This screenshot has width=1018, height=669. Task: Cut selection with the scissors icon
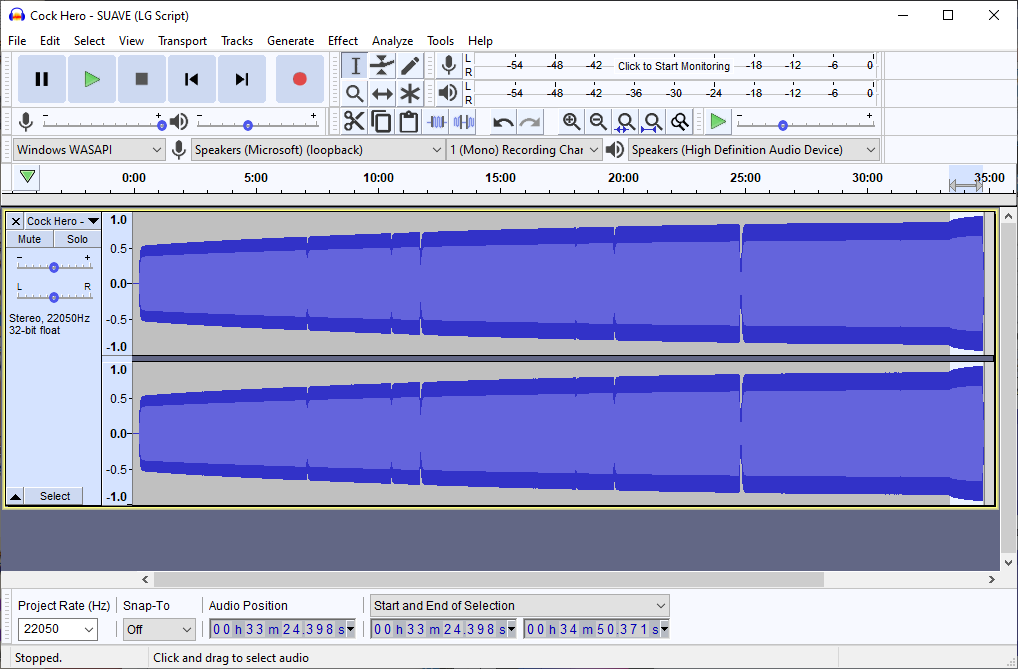[x=354, y=121]
